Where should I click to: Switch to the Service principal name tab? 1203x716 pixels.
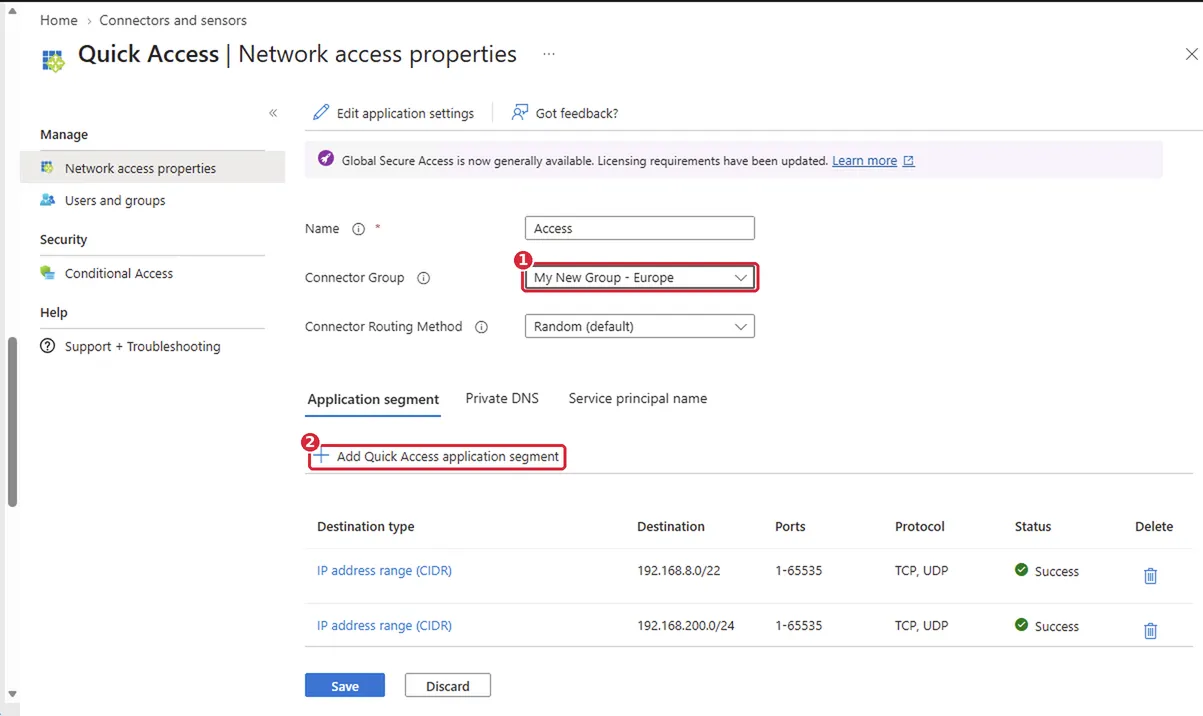pyautogui.click(x=638, y=398)
